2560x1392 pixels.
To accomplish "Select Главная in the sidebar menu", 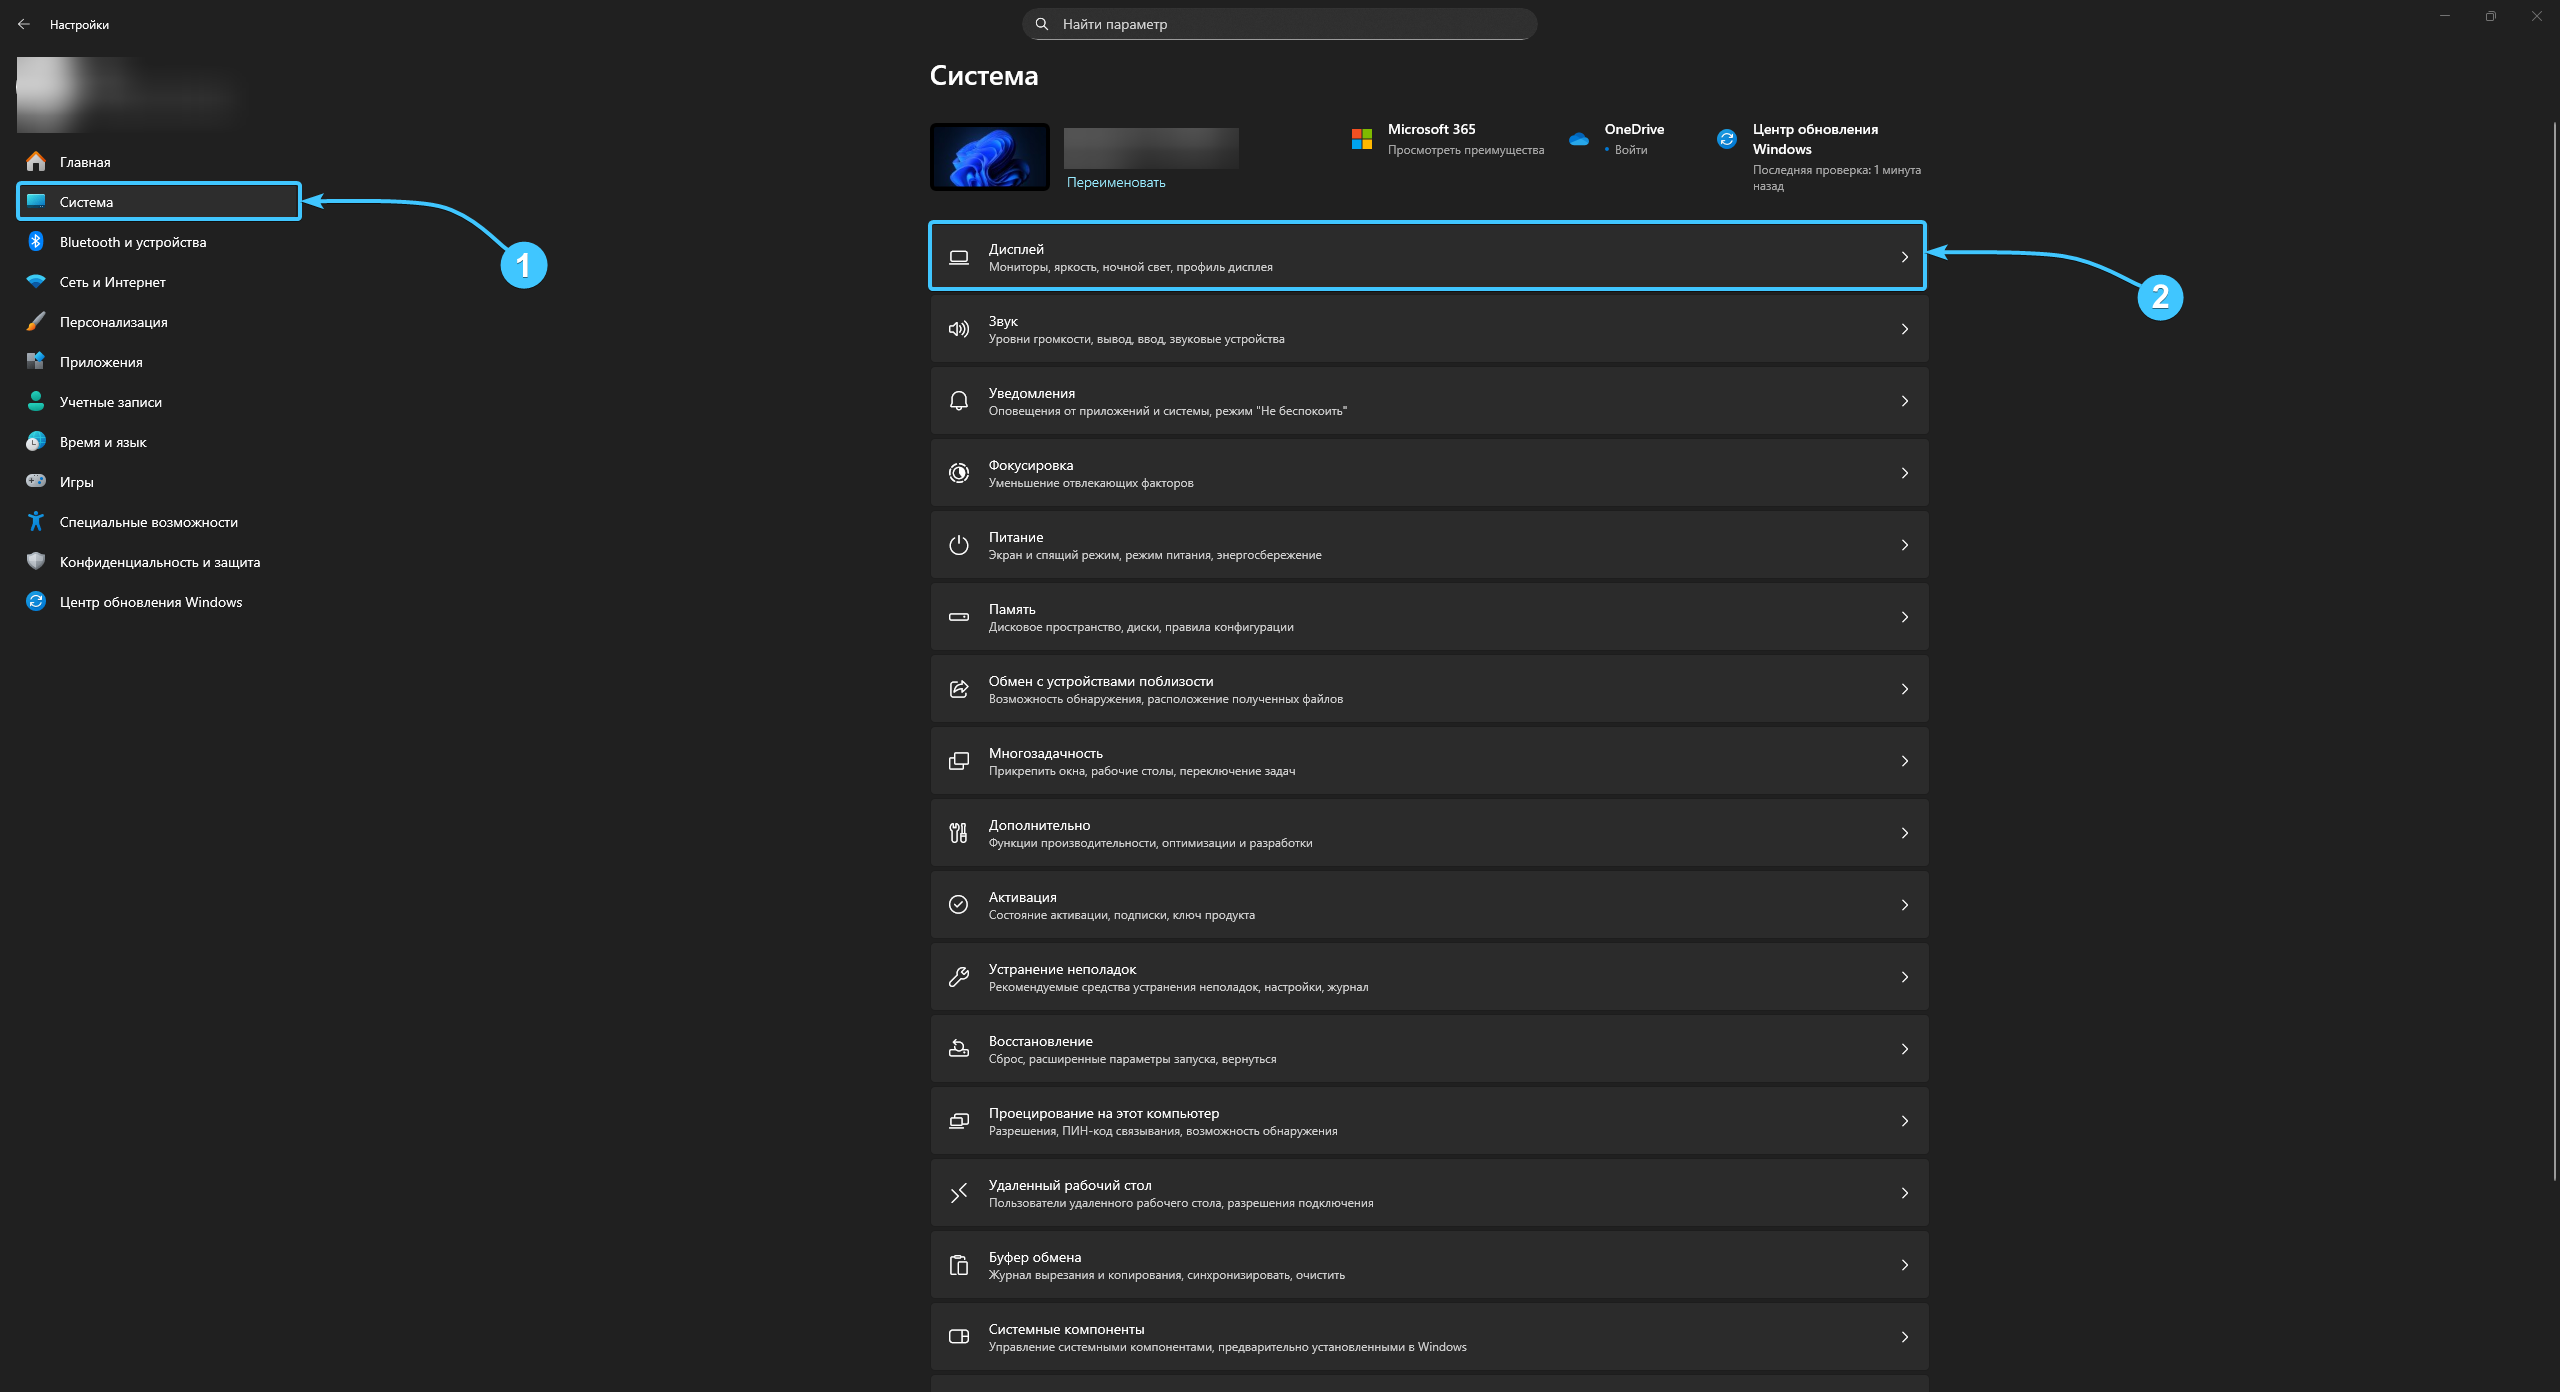I will (x=85, y=162).
